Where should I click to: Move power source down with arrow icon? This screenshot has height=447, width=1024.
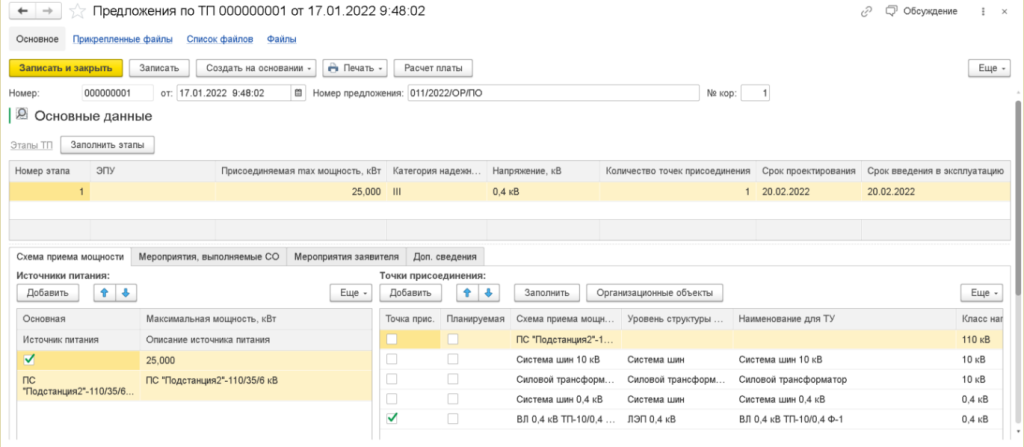click(x=126, y=292)
